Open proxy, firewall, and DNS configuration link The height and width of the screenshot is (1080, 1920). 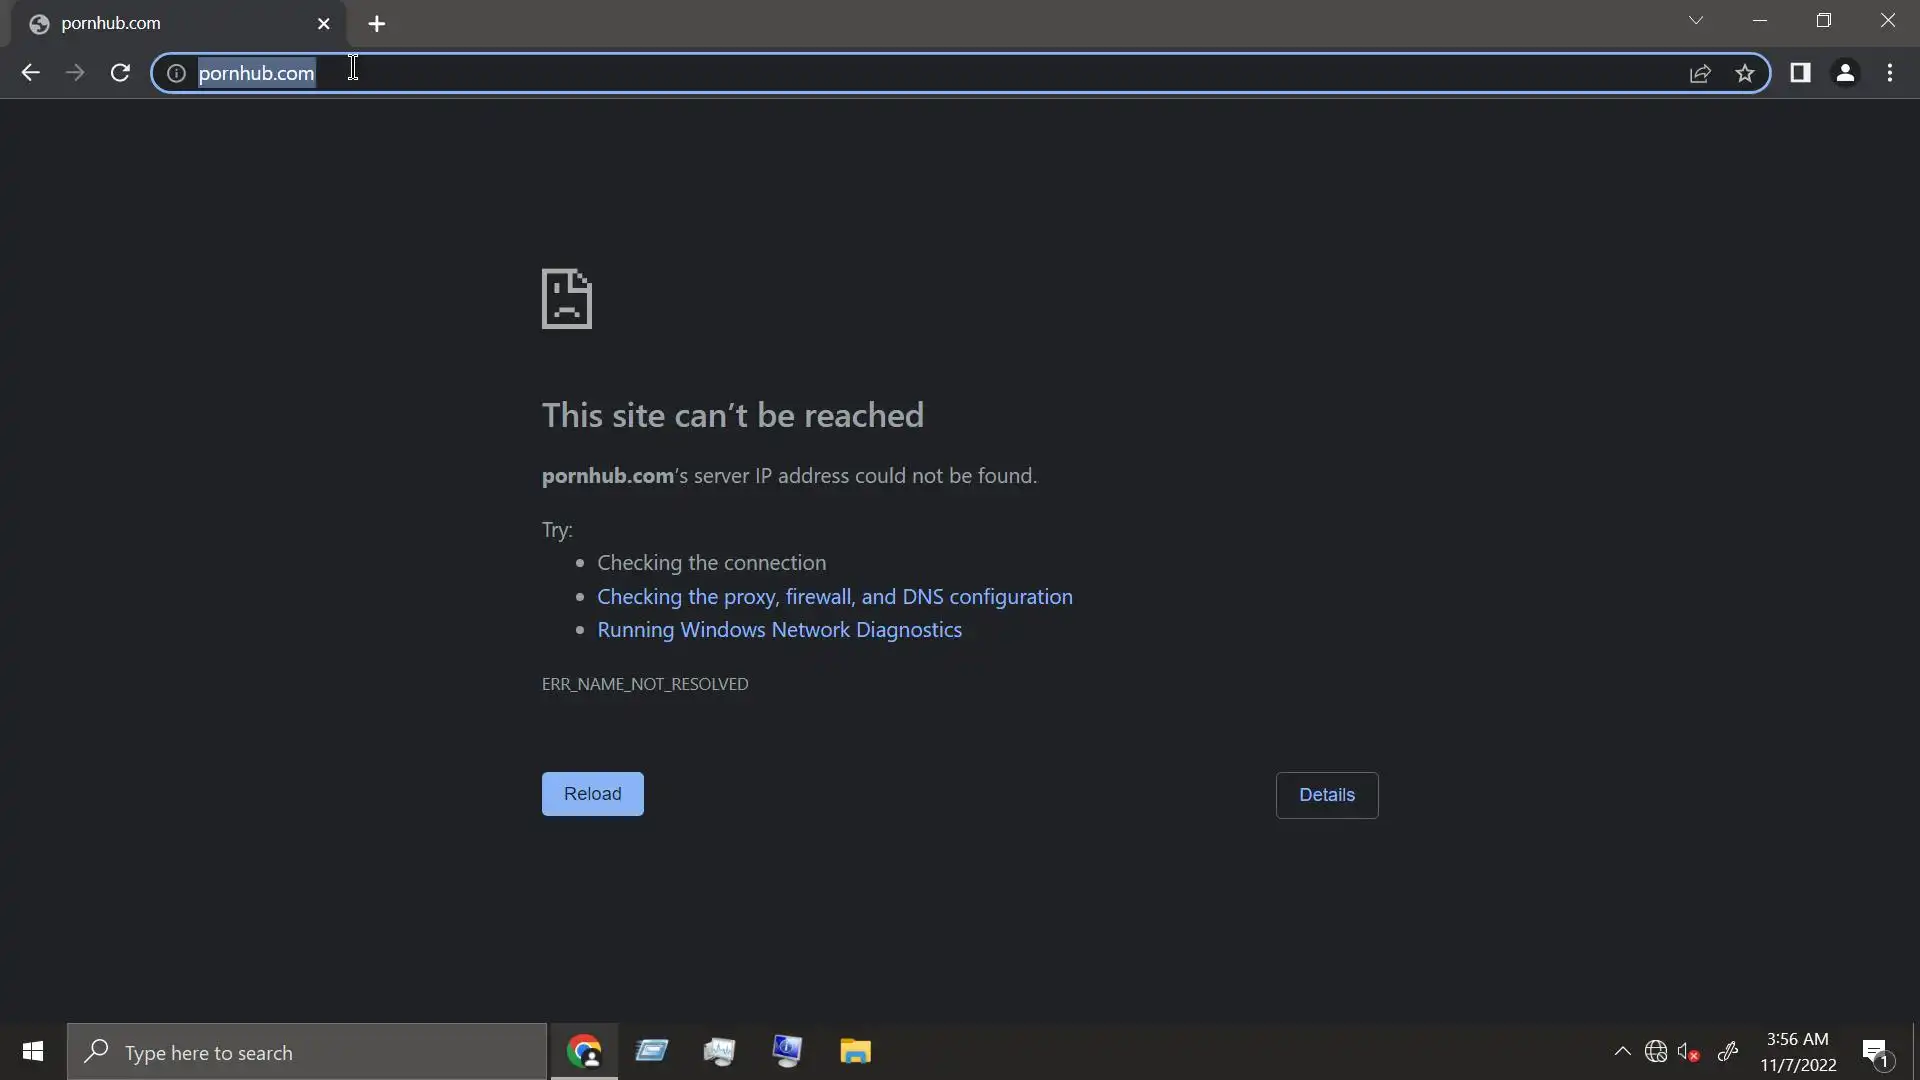834,597
